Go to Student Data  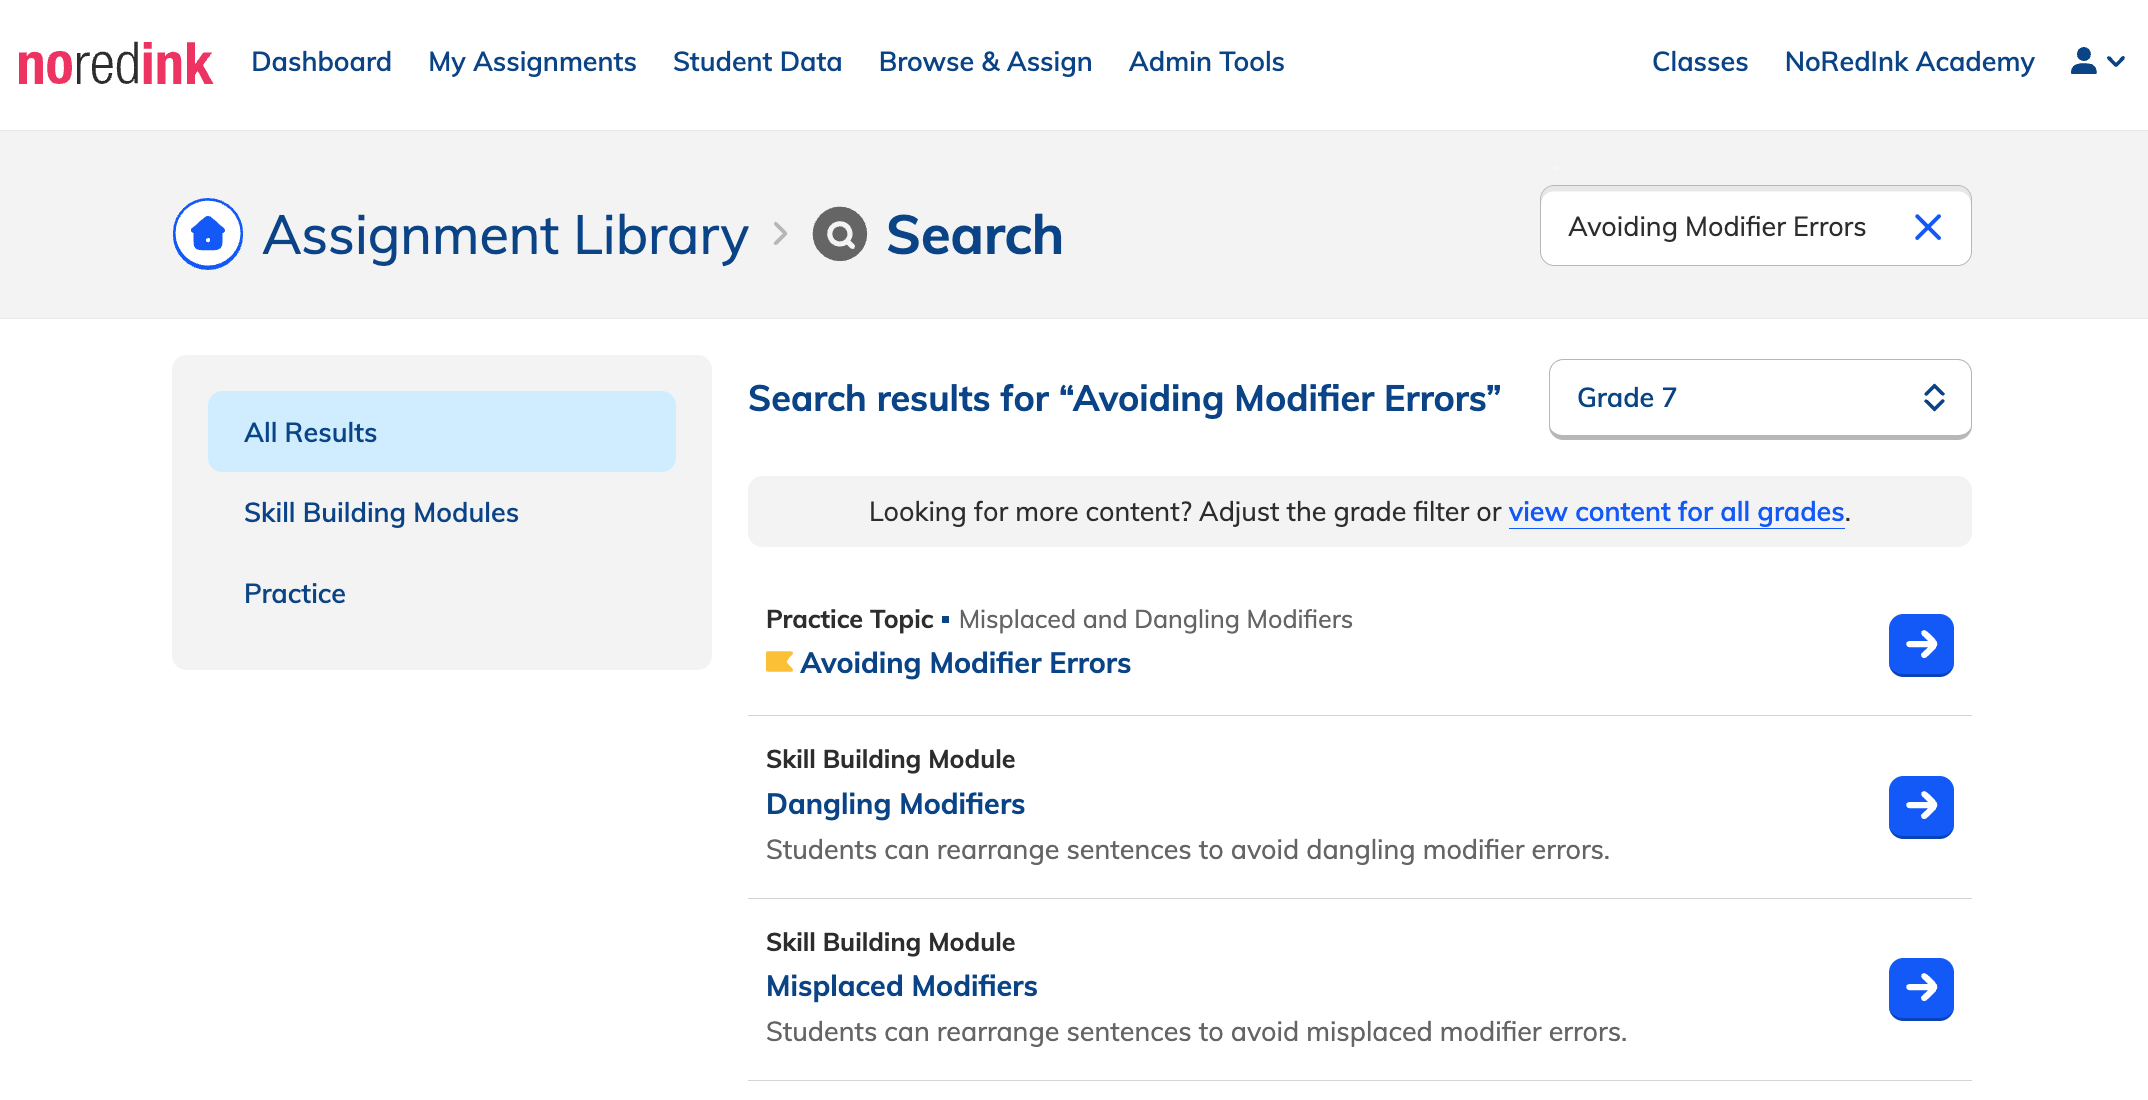point(757,62)
